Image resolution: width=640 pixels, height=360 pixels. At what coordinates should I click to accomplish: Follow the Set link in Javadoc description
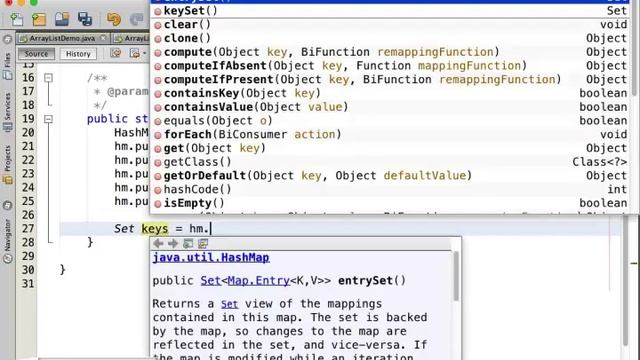point(229,304)
